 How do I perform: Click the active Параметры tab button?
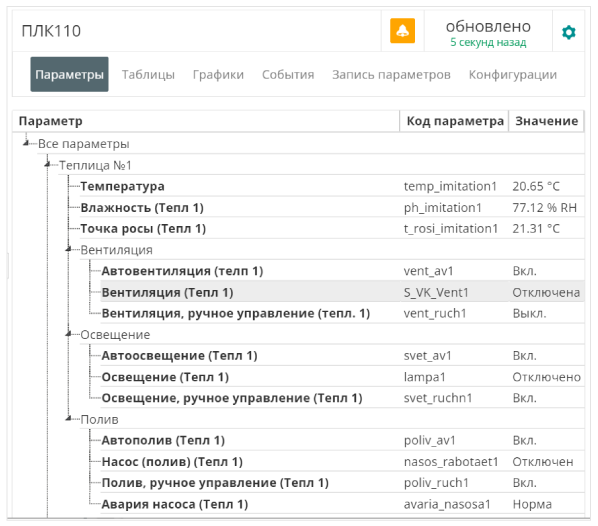[x=69, y=74]
